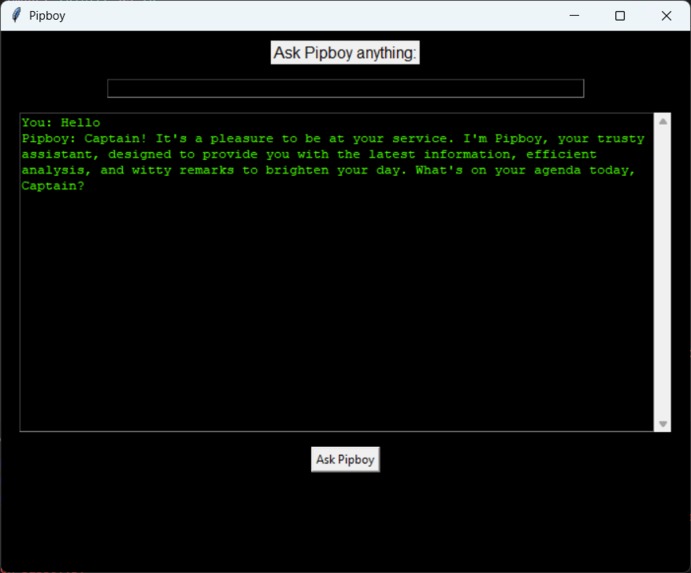Click the Pipboy window title text
The width and height of the screenshot is (691, 573).
coord(47,16)
